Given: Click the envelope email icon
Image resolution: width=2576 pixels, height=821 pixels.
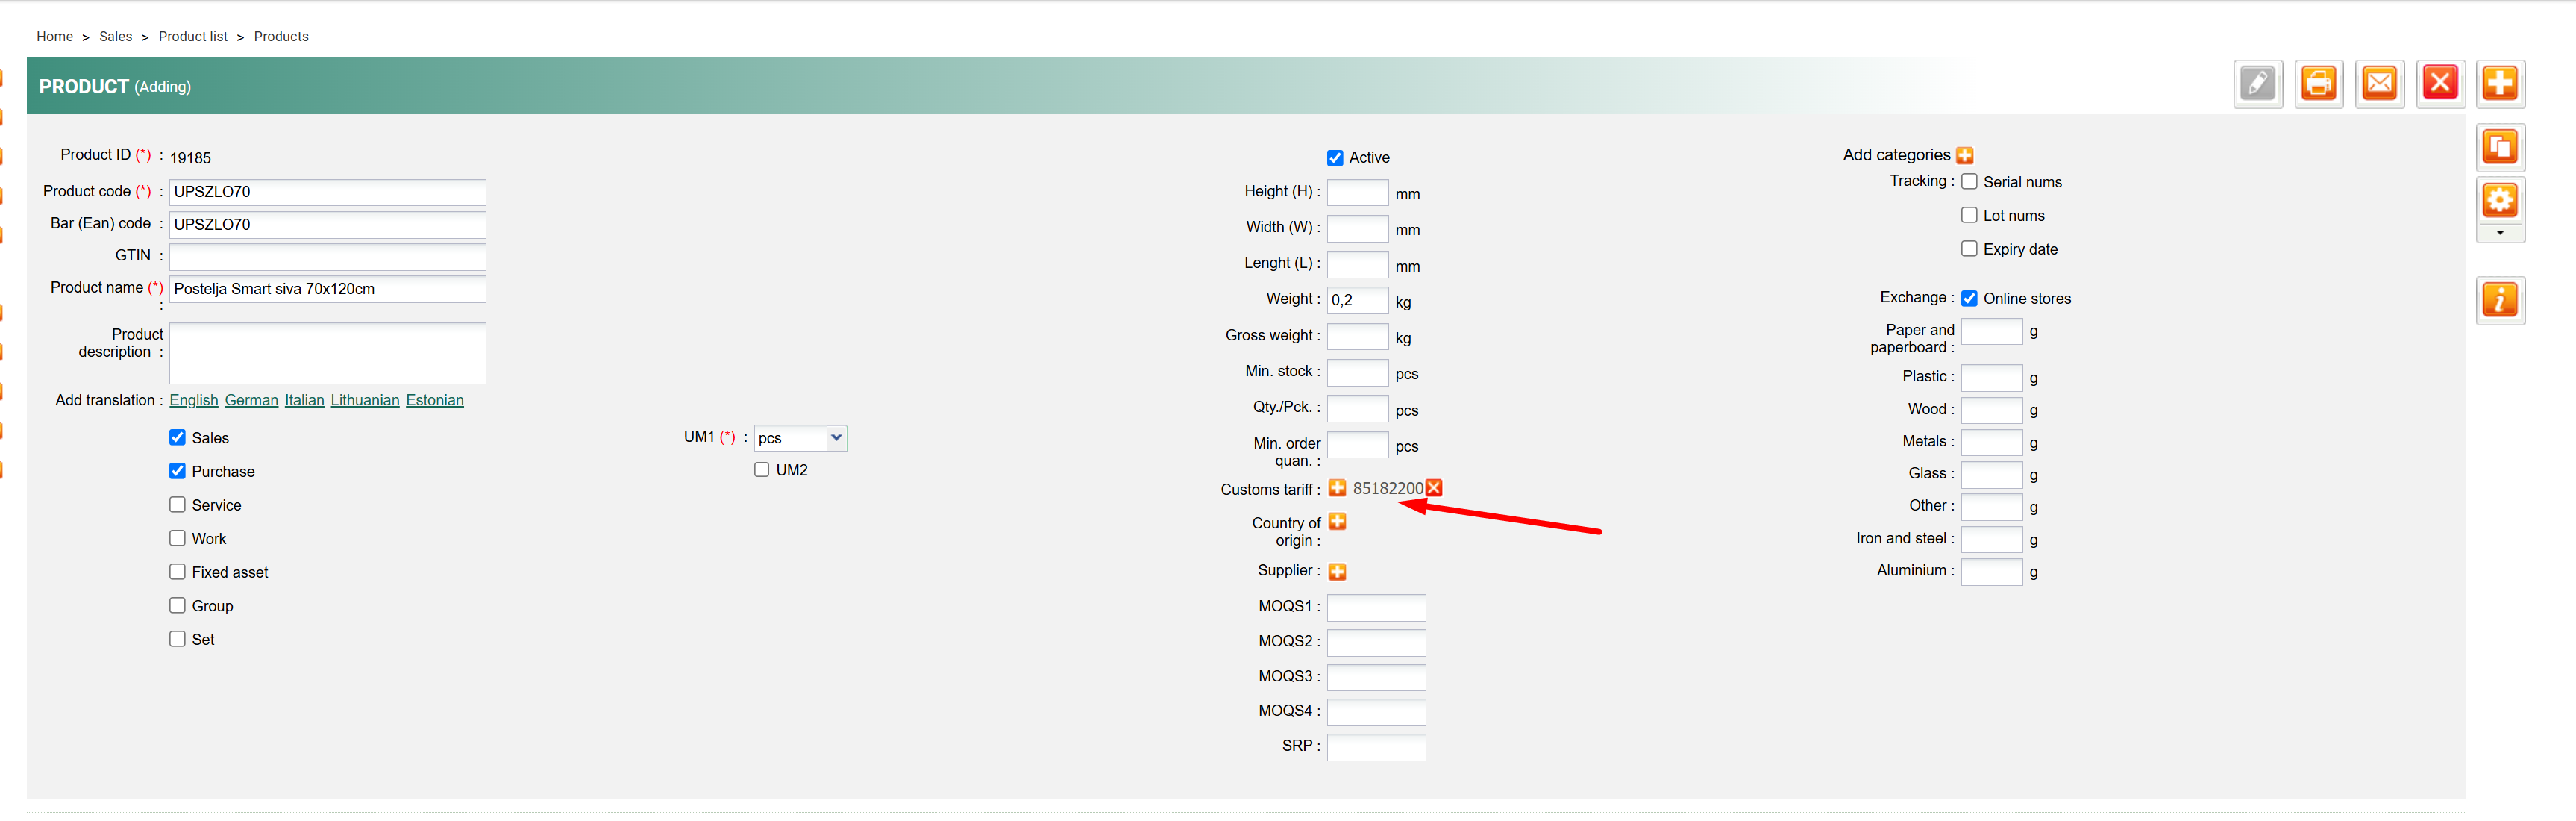Looking at the screenshot, I should (2379, 84).
